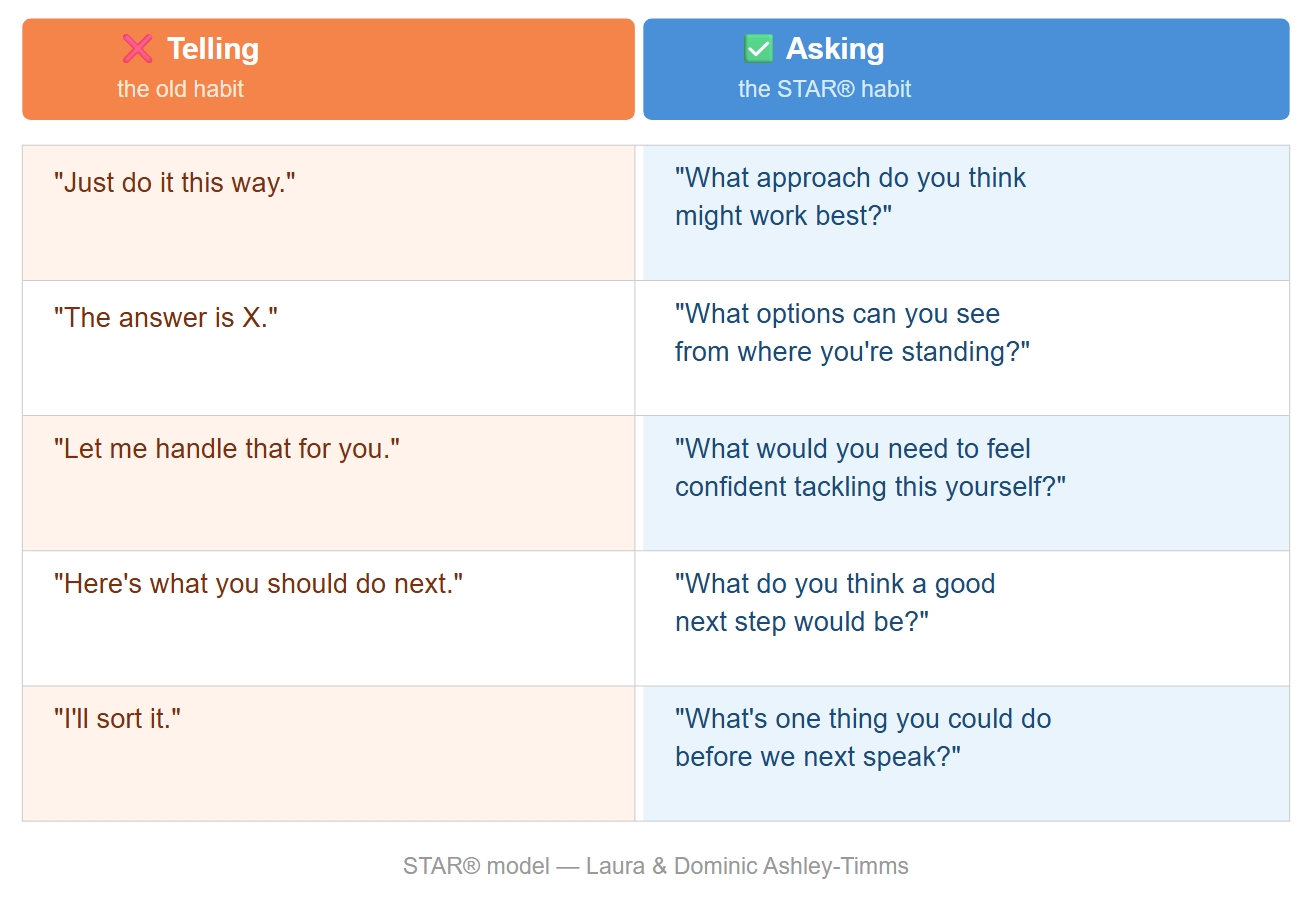The height and width of the screenshot is (904, 1309).
Task: Select the "Just do it this way." quote
Action: pos(175,184)
